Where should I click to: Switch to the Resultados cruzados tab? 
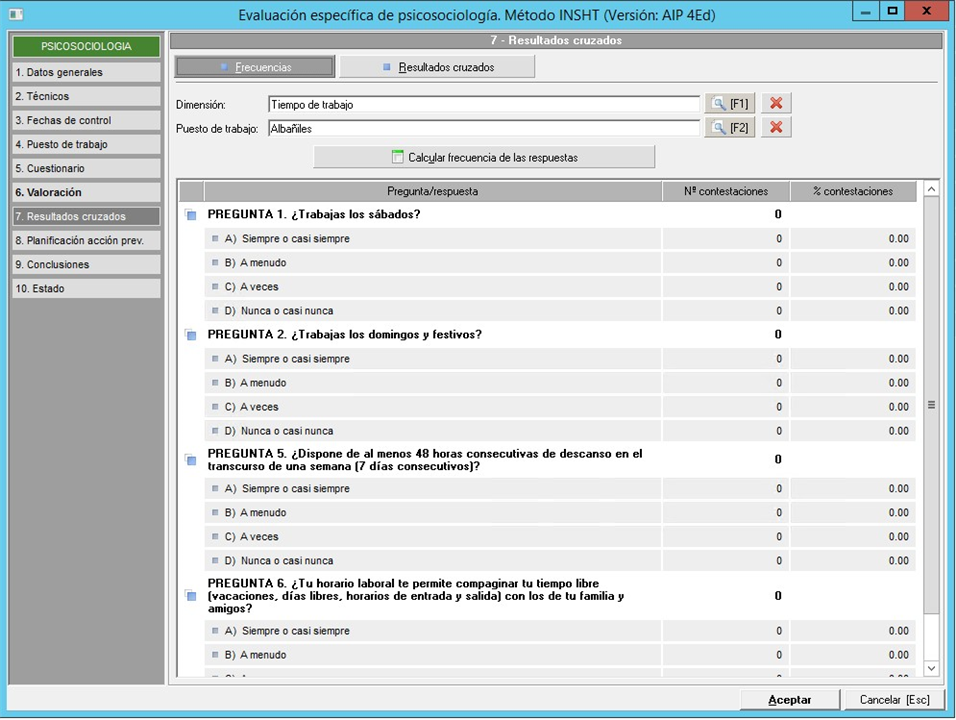click(437, 67)
